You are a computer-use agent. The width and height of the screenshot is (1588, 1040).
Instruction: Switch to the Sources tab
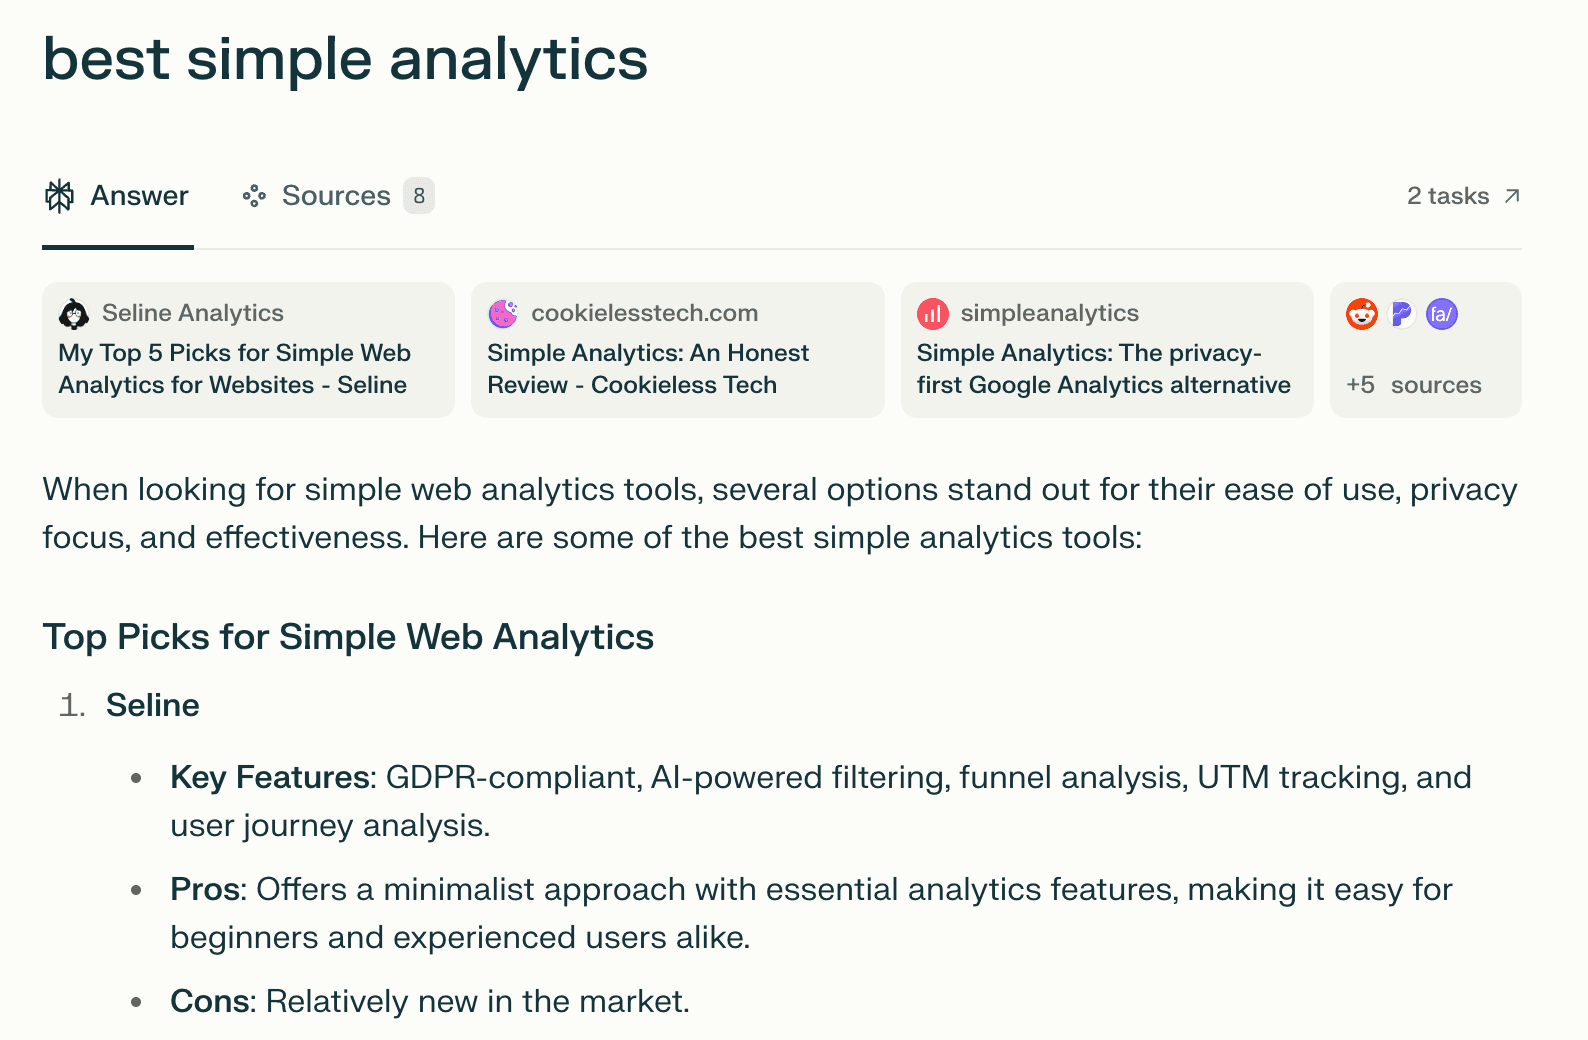coord(336,196)
